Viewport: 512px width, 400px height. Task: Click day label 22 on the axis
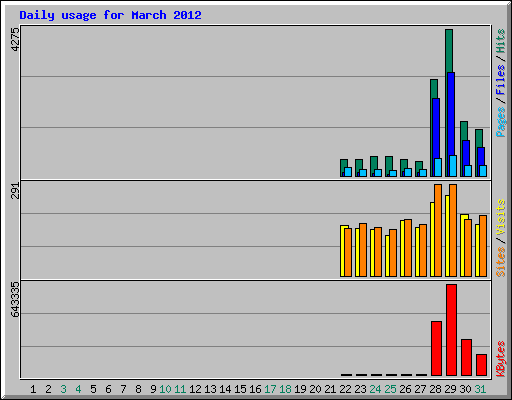click(x=345, y=389)
